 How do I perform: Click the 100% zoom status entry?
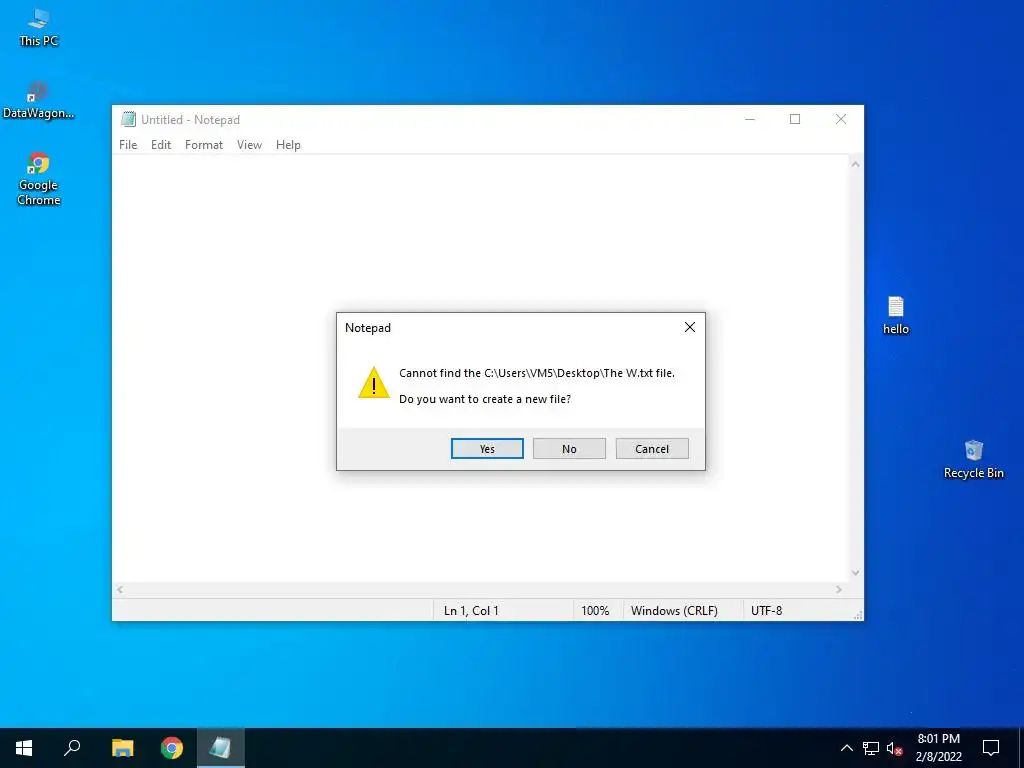click(x=595, y=611)
